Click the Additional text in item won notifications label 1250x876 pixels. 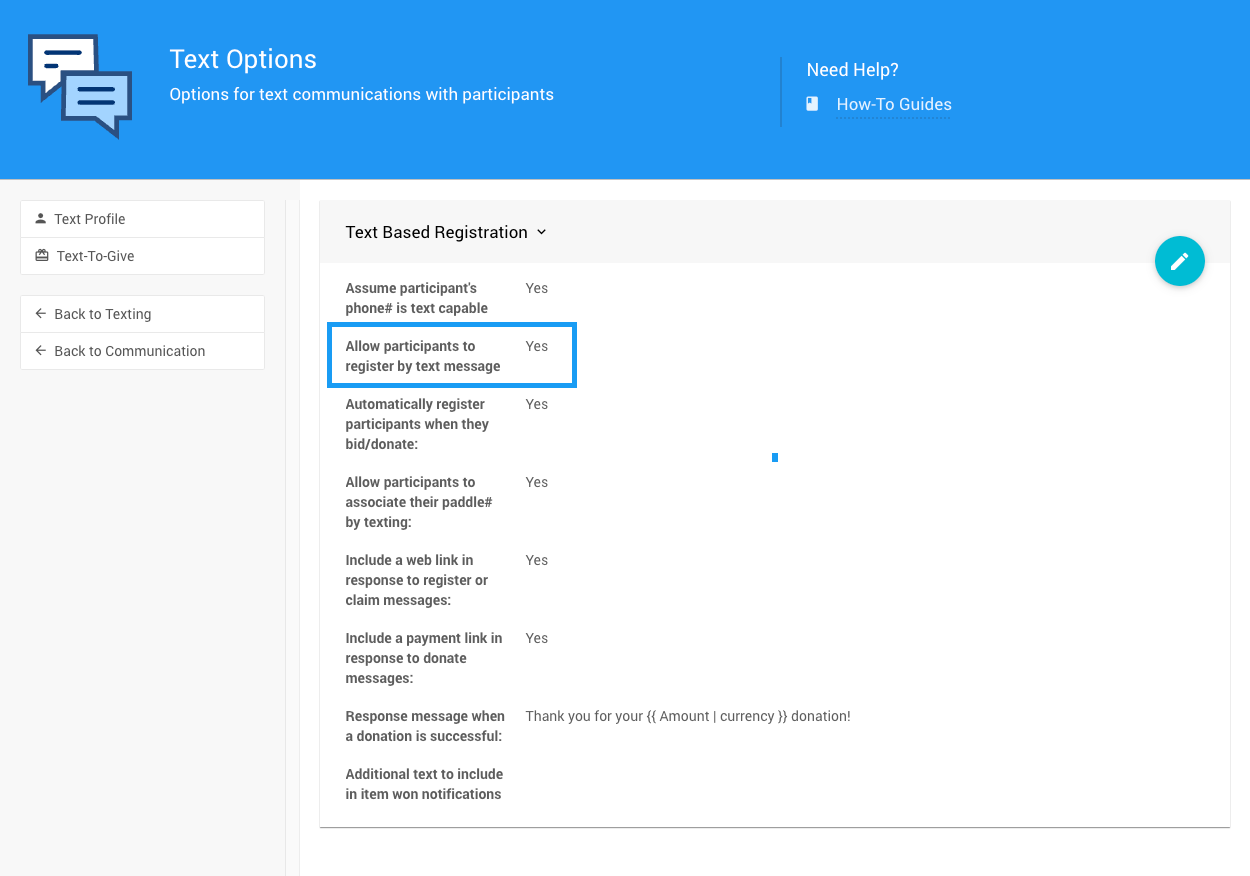[424, 784]
